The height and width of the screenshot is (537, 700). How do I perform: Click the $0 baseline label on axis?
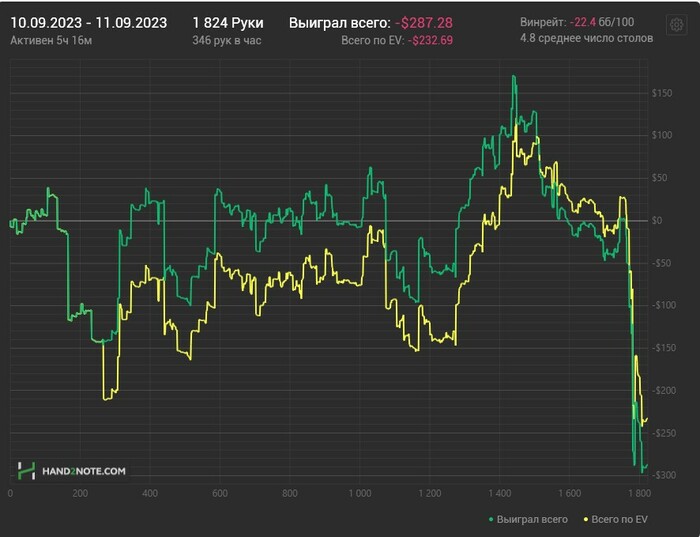[x=656, y=221]
